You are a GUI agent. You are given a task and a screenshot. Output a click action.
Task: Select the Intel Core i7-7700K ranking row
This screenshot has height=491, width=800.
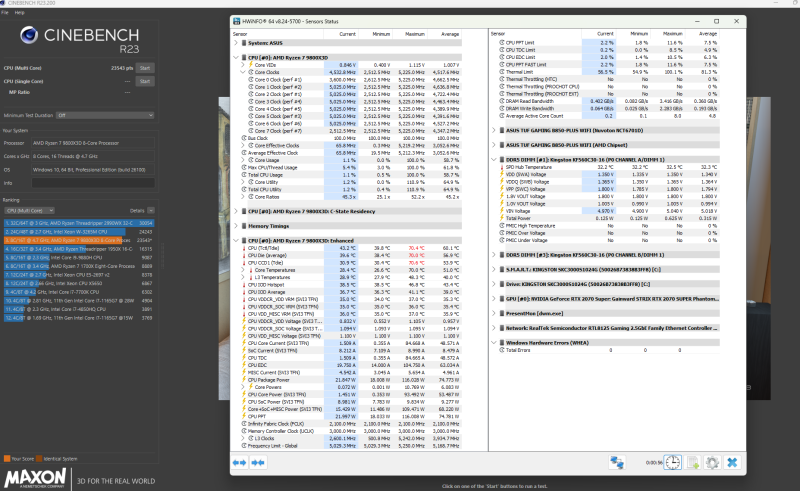79,292
